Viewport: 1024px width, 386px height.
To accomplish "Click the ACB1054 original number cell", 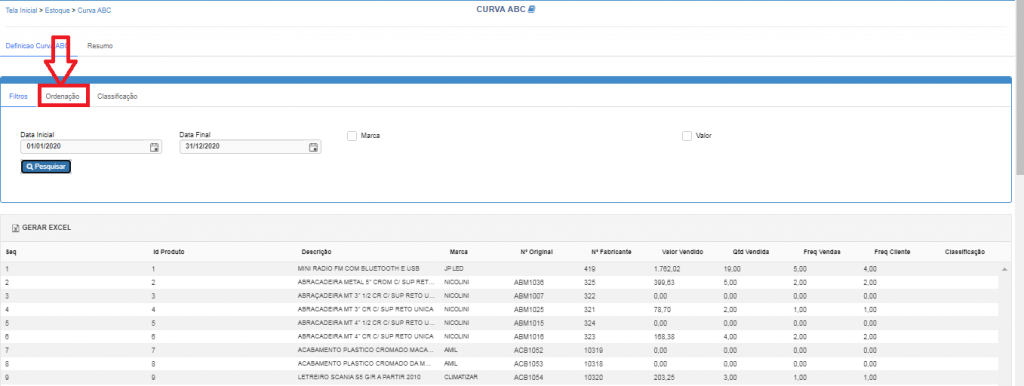I will pos(529,378).
